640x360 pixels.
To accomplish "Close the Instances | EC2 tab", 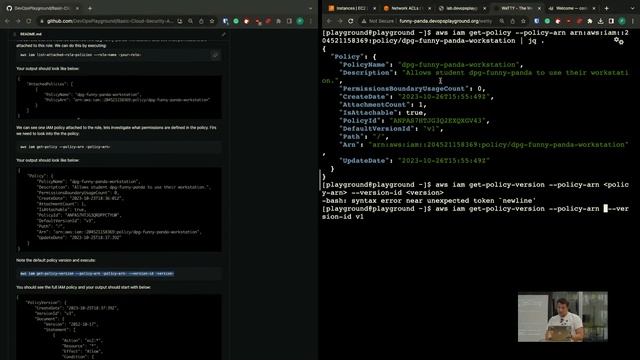I will point(374,8).
